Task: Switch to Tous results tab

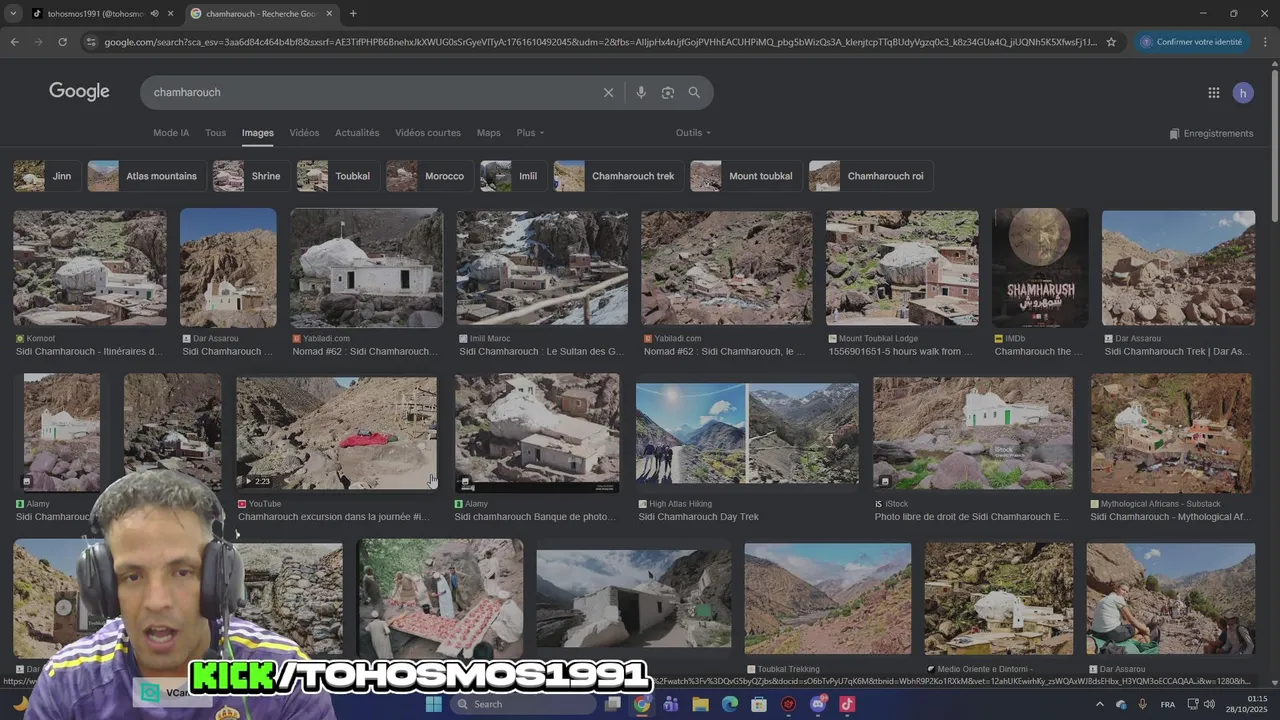Action: pos(215,133)
